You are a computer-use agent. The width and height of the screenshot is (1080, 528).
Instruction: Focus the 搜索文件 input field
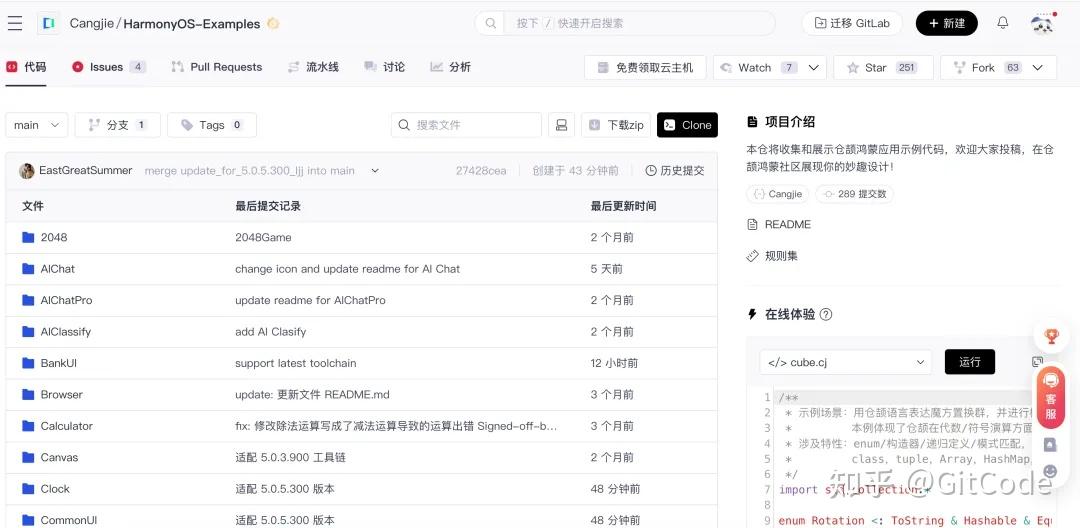pos(466,125)
